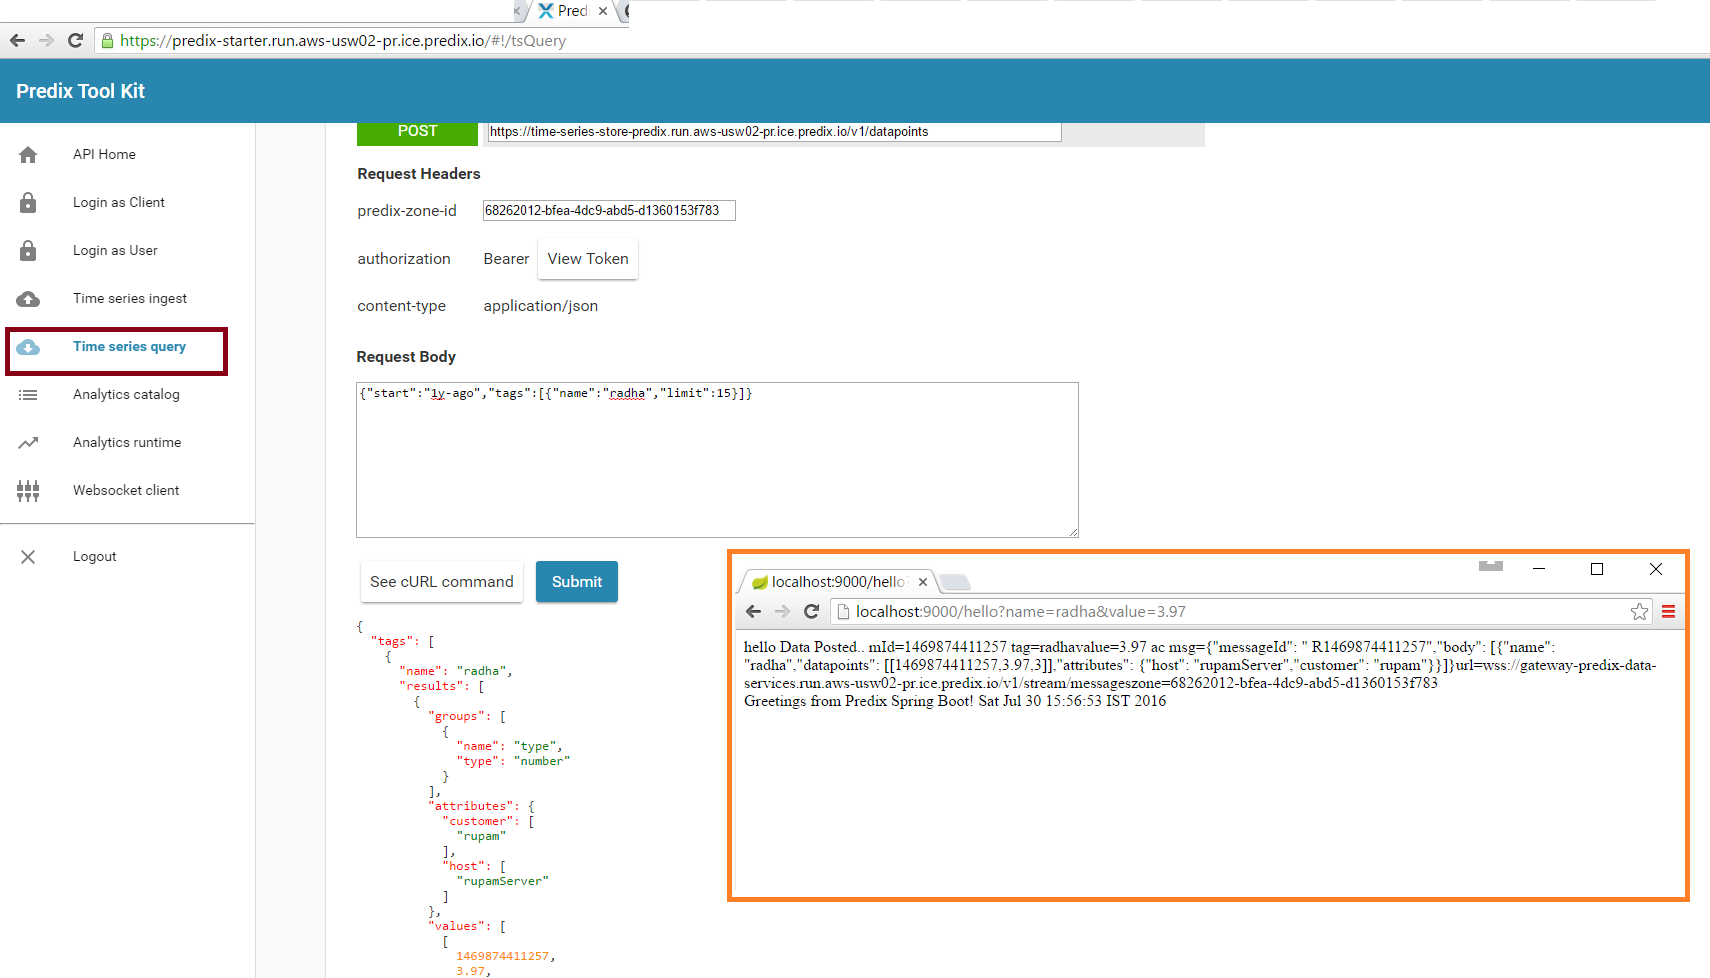Open Analytics runtime menu item
The height and width of the screenshot is (978, 1710).
pos(127,443)
